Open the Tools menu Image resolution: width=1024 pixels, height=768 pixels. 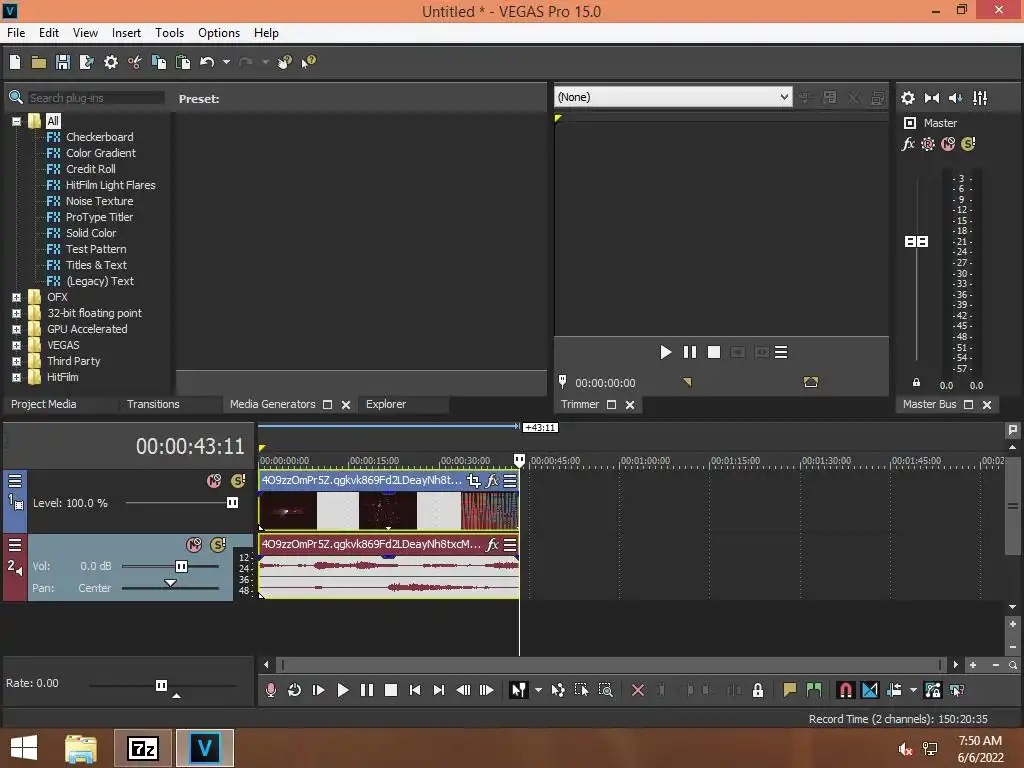169,33
